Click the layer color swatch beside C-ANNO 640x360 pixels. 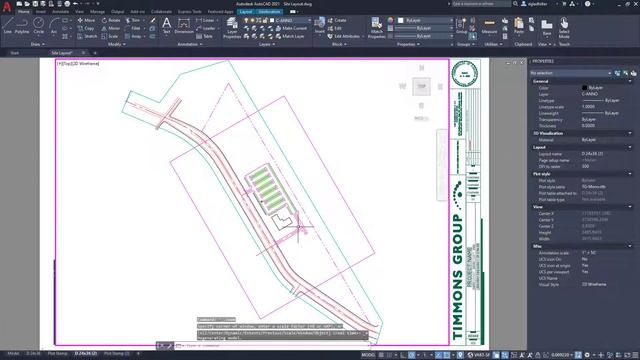click(272, 20)
